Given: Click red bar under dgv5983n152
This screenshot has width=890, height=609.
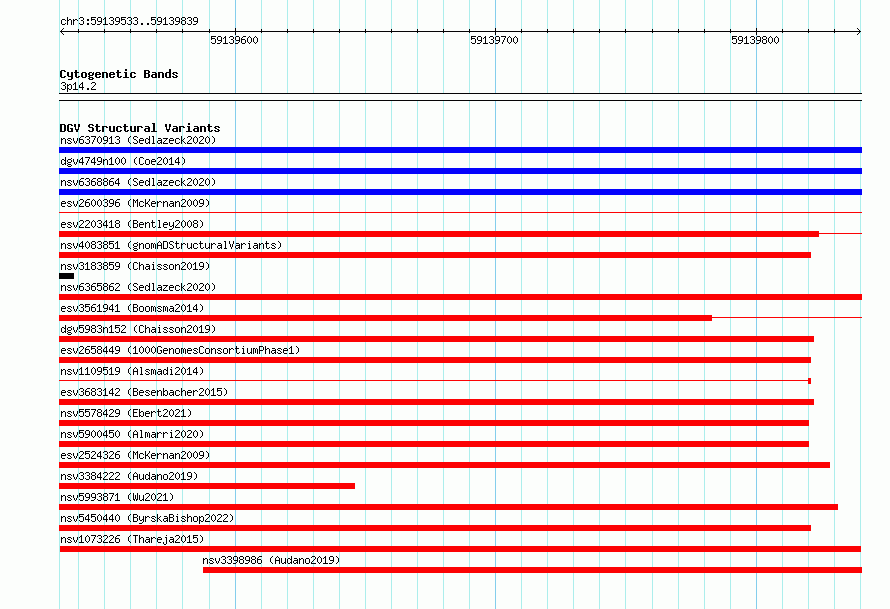Looking at the screenshot, I should pos(436,339).
